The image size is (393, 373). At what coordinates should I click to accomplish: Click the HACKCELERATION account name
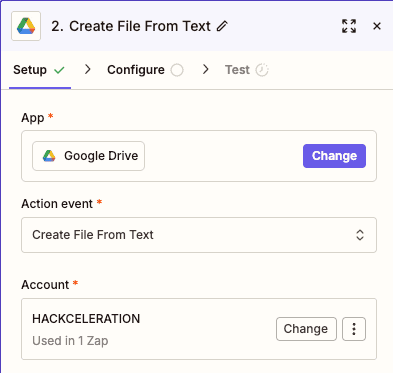tap(86, 319)
